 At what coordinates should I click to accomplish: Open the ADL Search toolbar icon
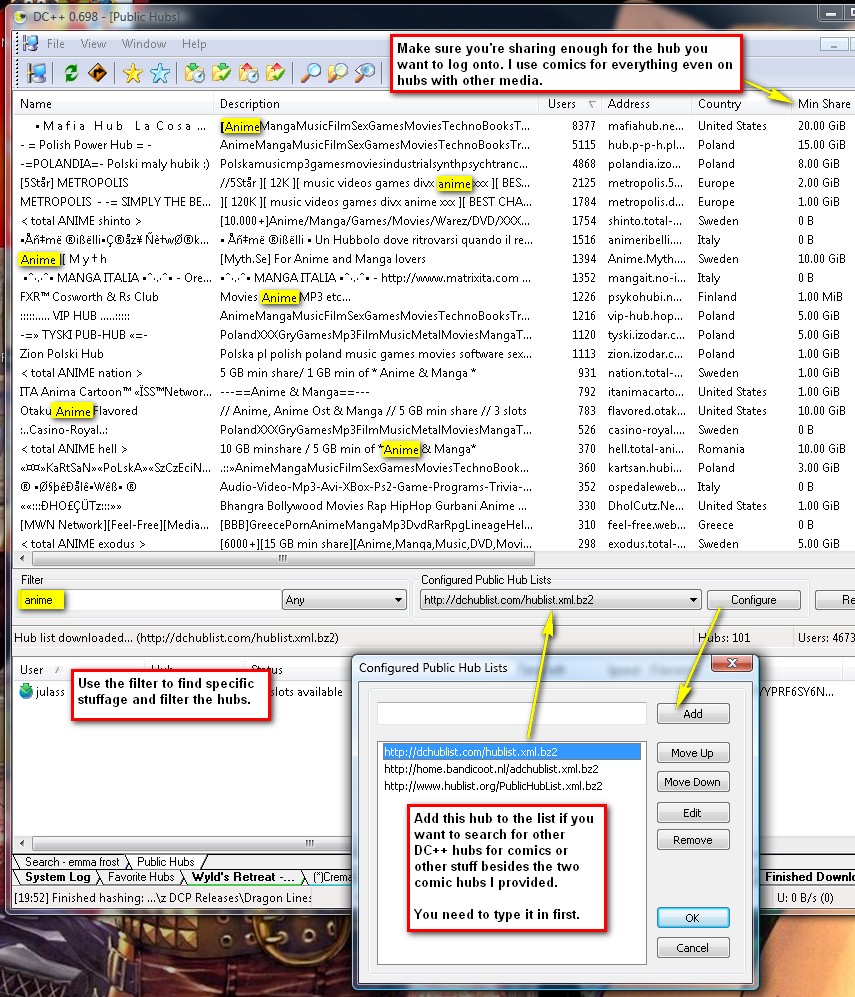click(x=338, y=72)
